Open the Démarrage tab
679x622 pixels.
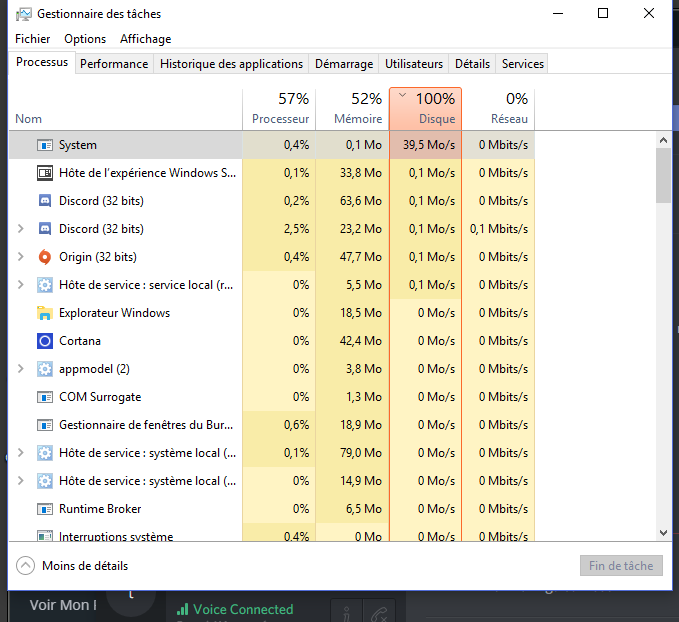344,64
